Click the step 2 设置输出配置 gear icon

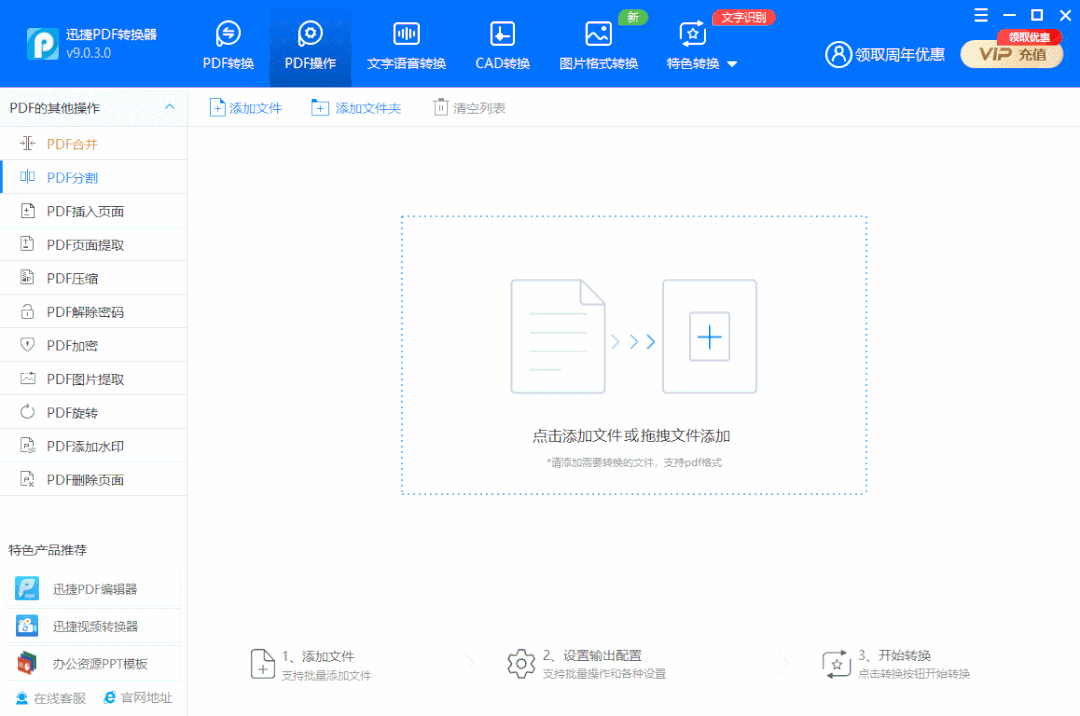point(521,664)
